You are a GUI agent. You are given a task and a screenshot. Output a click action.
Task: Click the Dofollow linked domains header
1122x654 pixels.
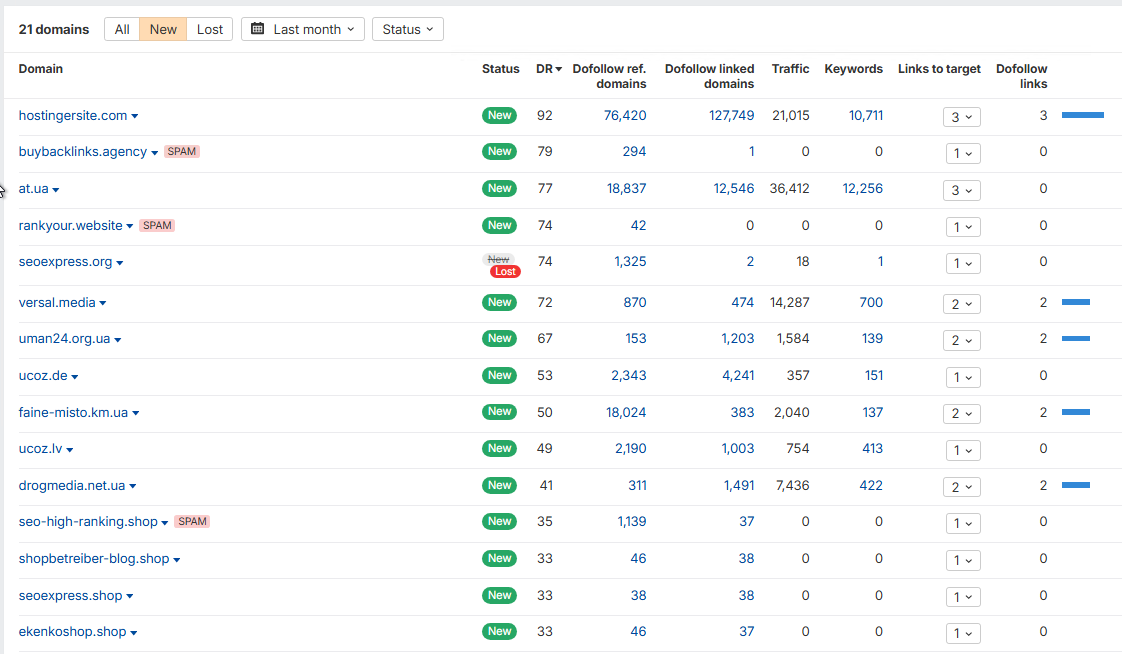709,76
